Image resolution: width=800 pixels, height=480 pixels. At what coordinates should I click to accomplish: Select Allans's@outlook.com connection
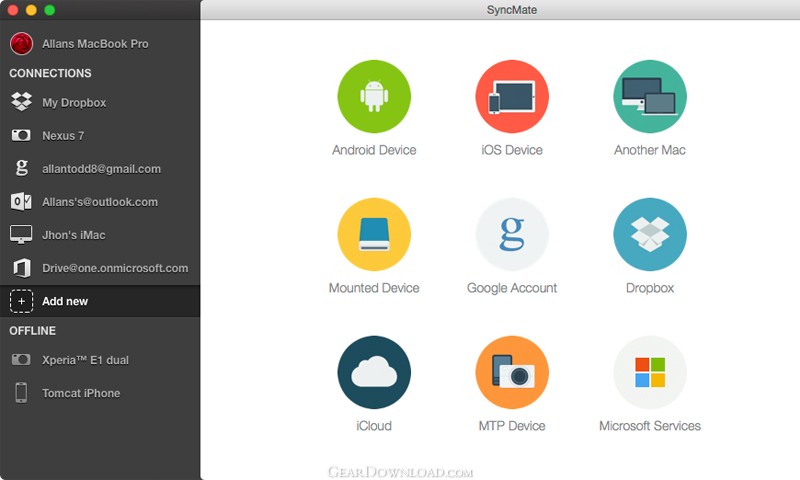click(100, 201)
